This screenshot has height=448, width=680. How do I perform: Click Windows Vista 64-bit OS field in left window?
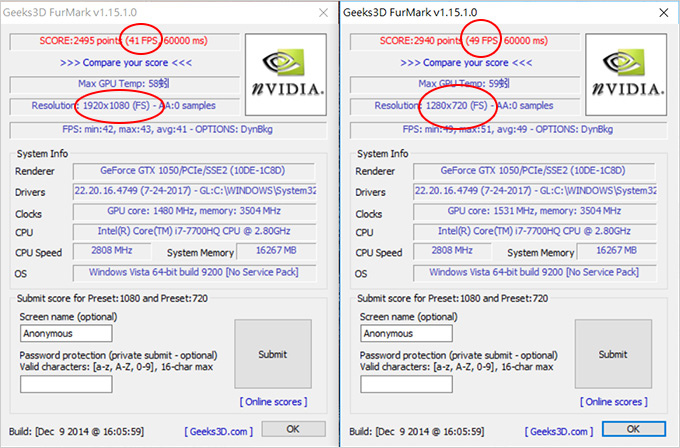click(x=194, y=273)
